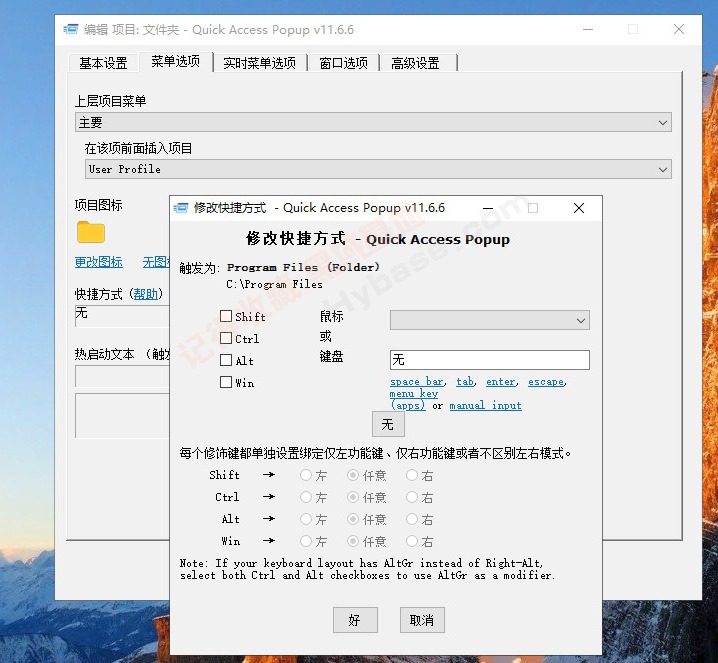Select the 右 radio for Alt
The image size is (718, 663).
point(412,519)
